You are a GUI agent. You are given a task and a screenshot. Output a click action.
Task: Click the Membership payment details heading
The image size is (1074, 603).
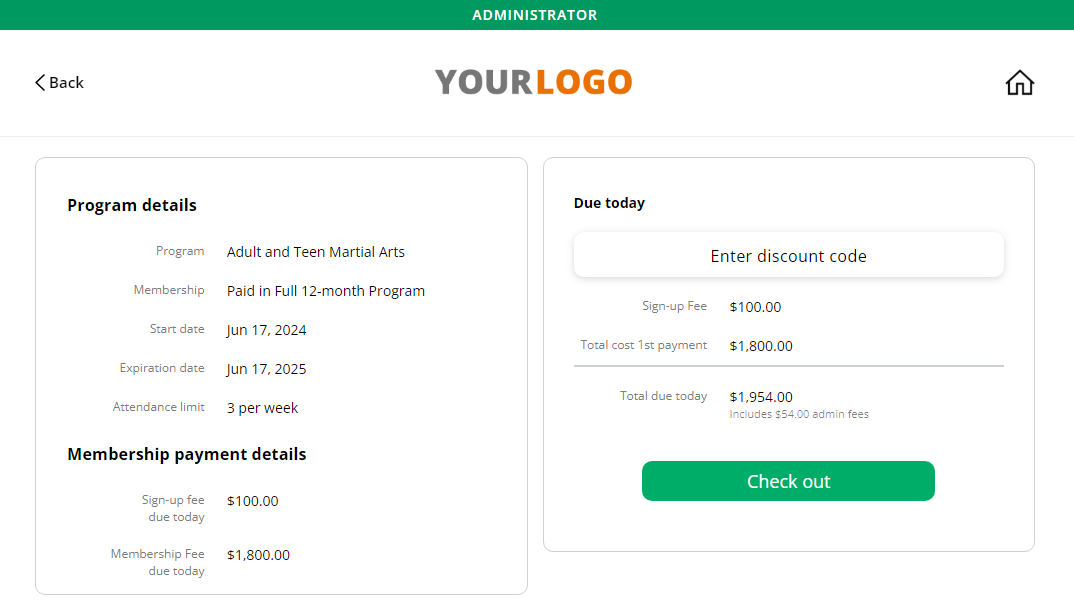coord(186,454)
